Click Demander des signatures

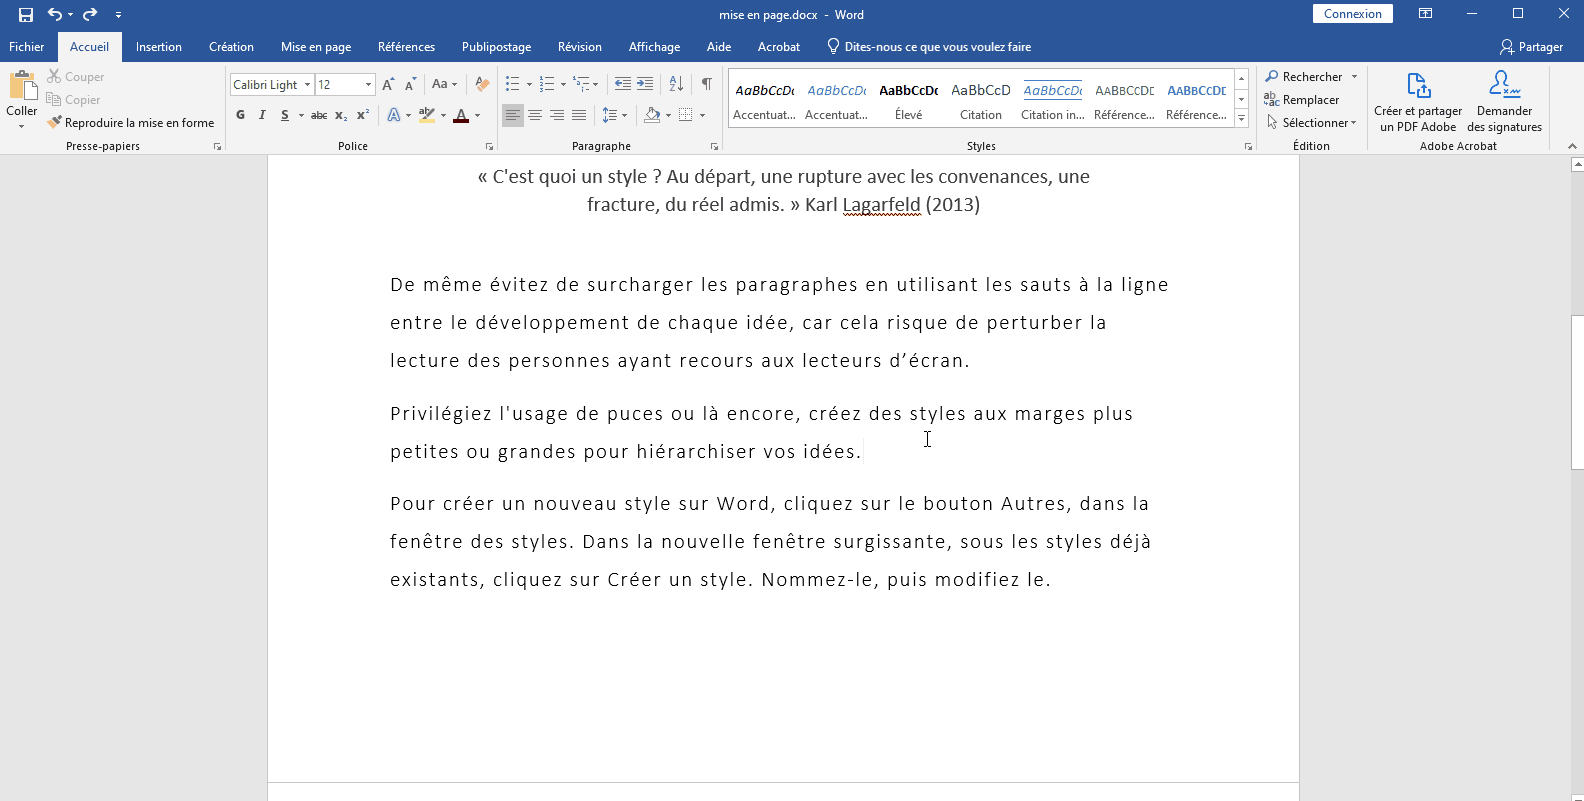[x=1504, y=101]
